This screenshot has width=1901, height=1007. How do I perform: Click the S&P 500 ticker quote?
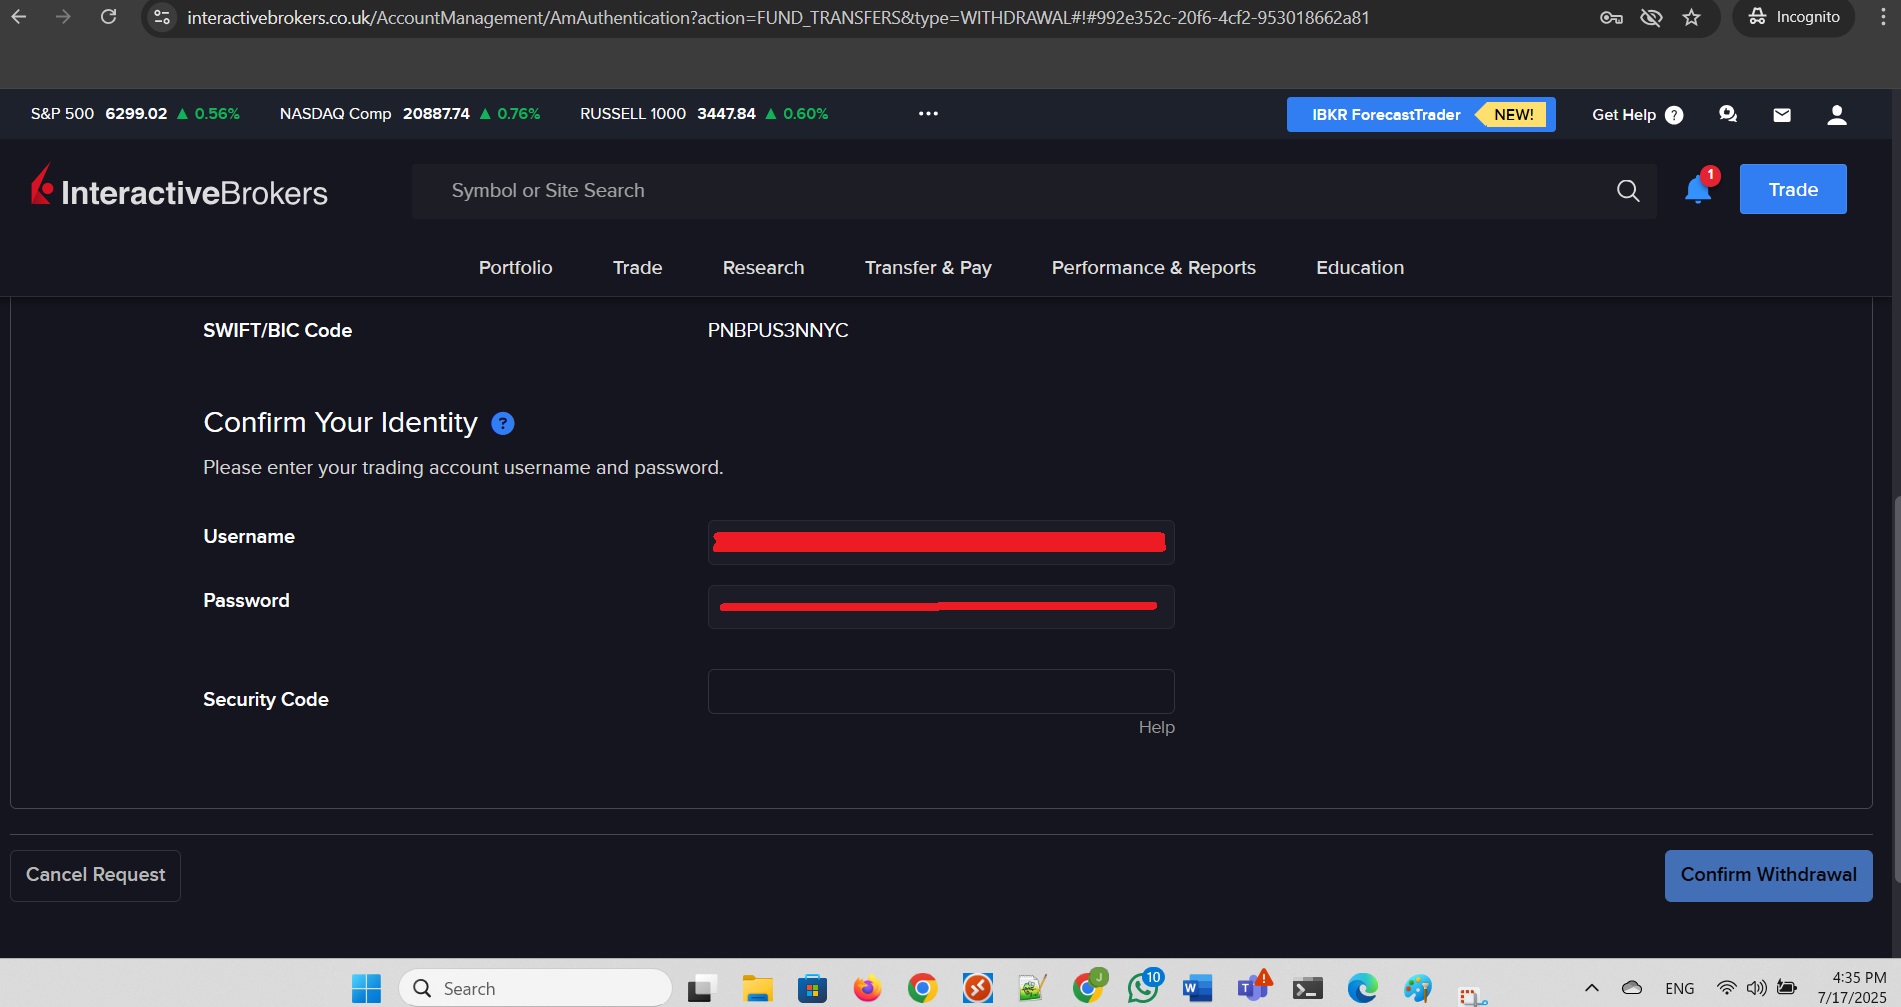tap(135, 114)
